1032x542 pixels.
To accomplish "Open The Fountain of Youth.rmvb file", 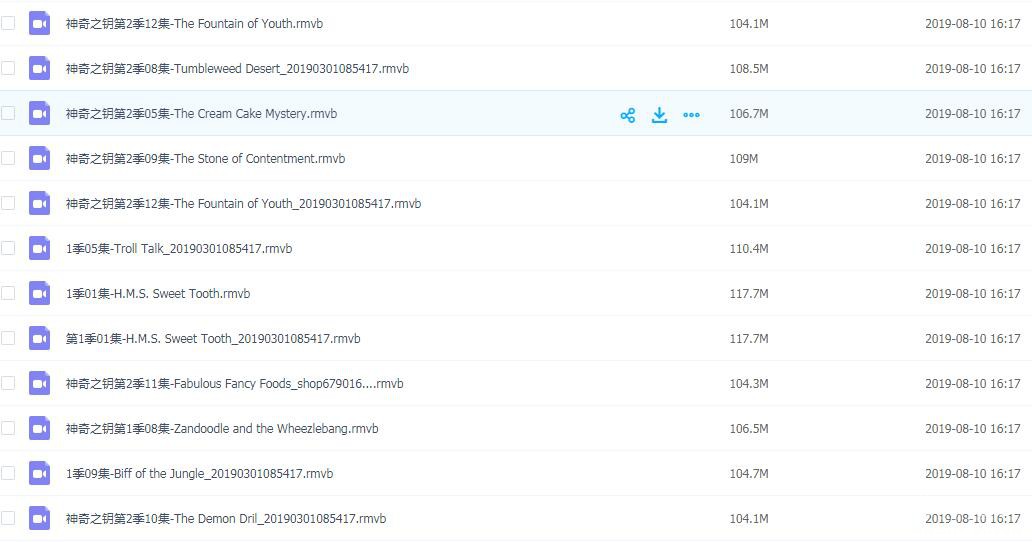I will point(194,24).
